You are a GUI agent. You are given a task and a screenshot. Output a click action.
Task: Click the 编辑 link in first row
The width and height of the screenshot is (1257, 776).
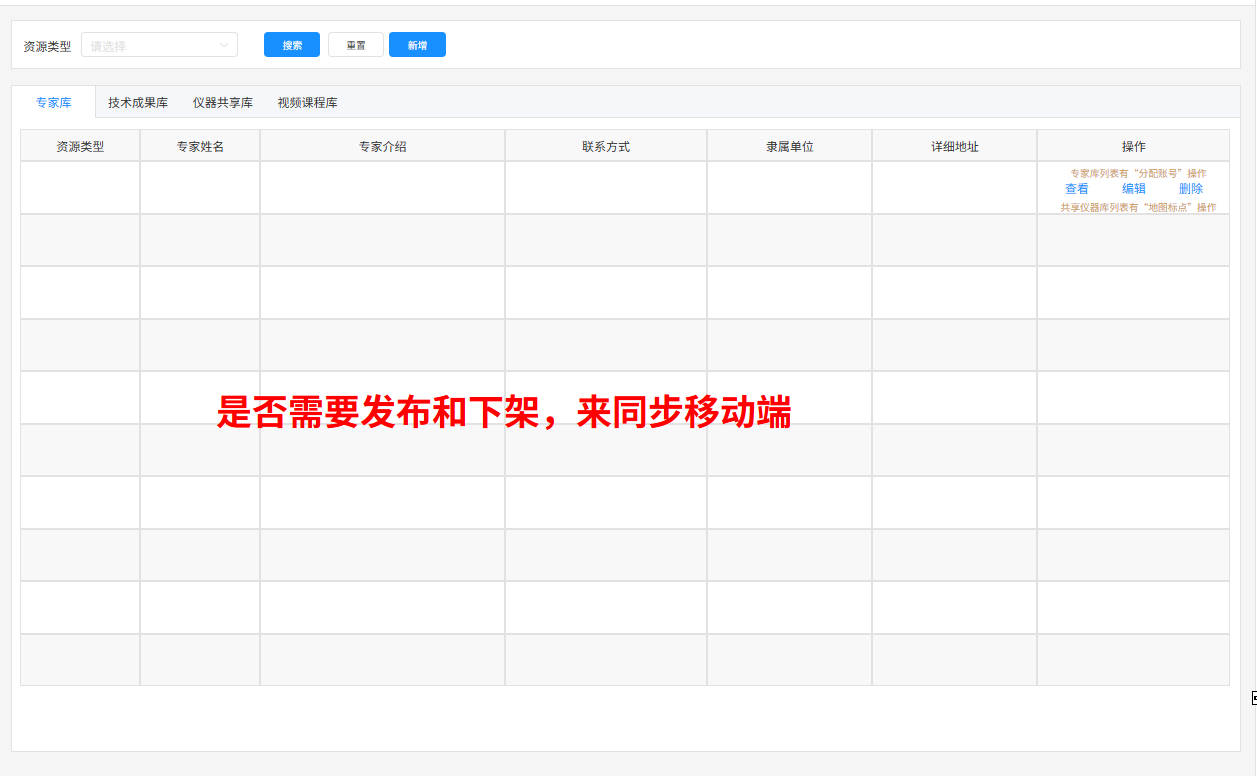(x=1134, y=188)
